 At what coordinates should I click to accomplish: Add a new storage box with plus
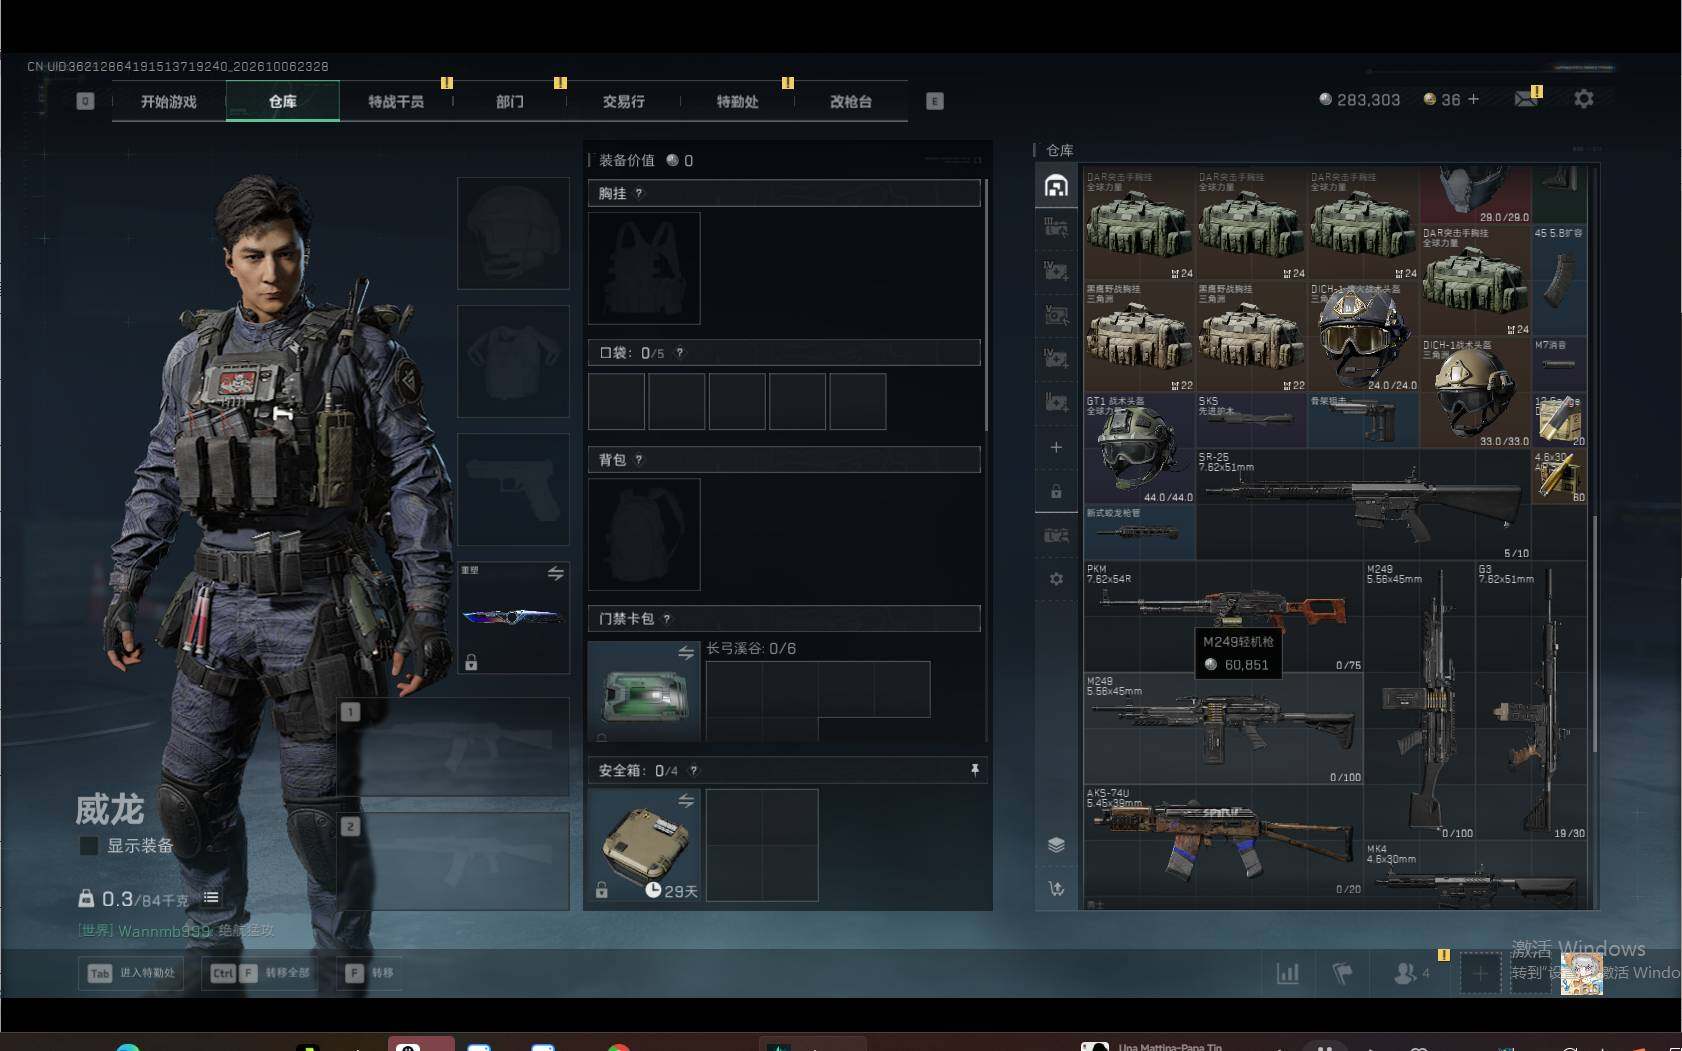click(x=1056, y=447)
